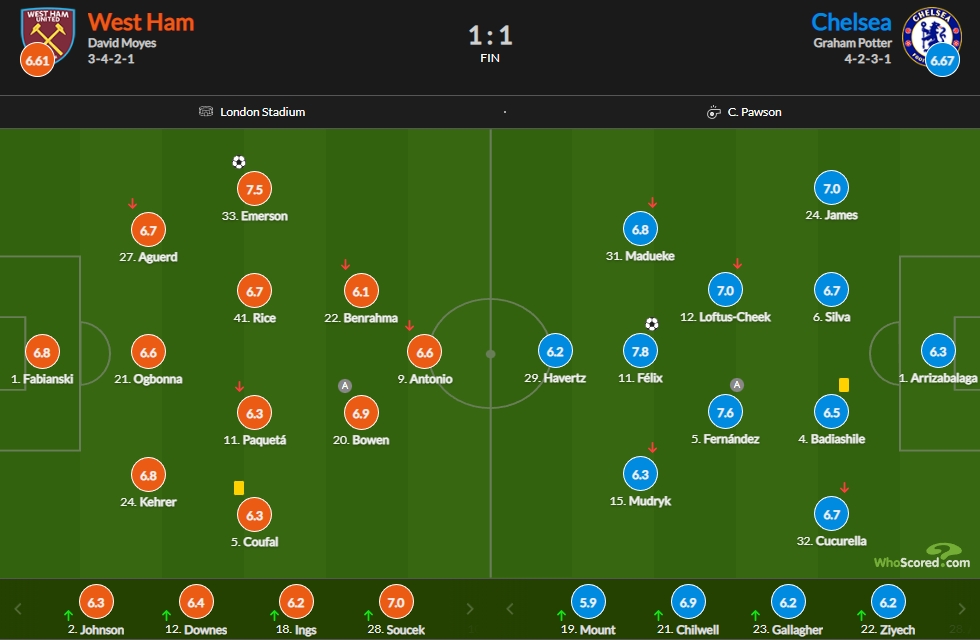Click the referee whistle icon beside C. Pawson

[713, 112]
